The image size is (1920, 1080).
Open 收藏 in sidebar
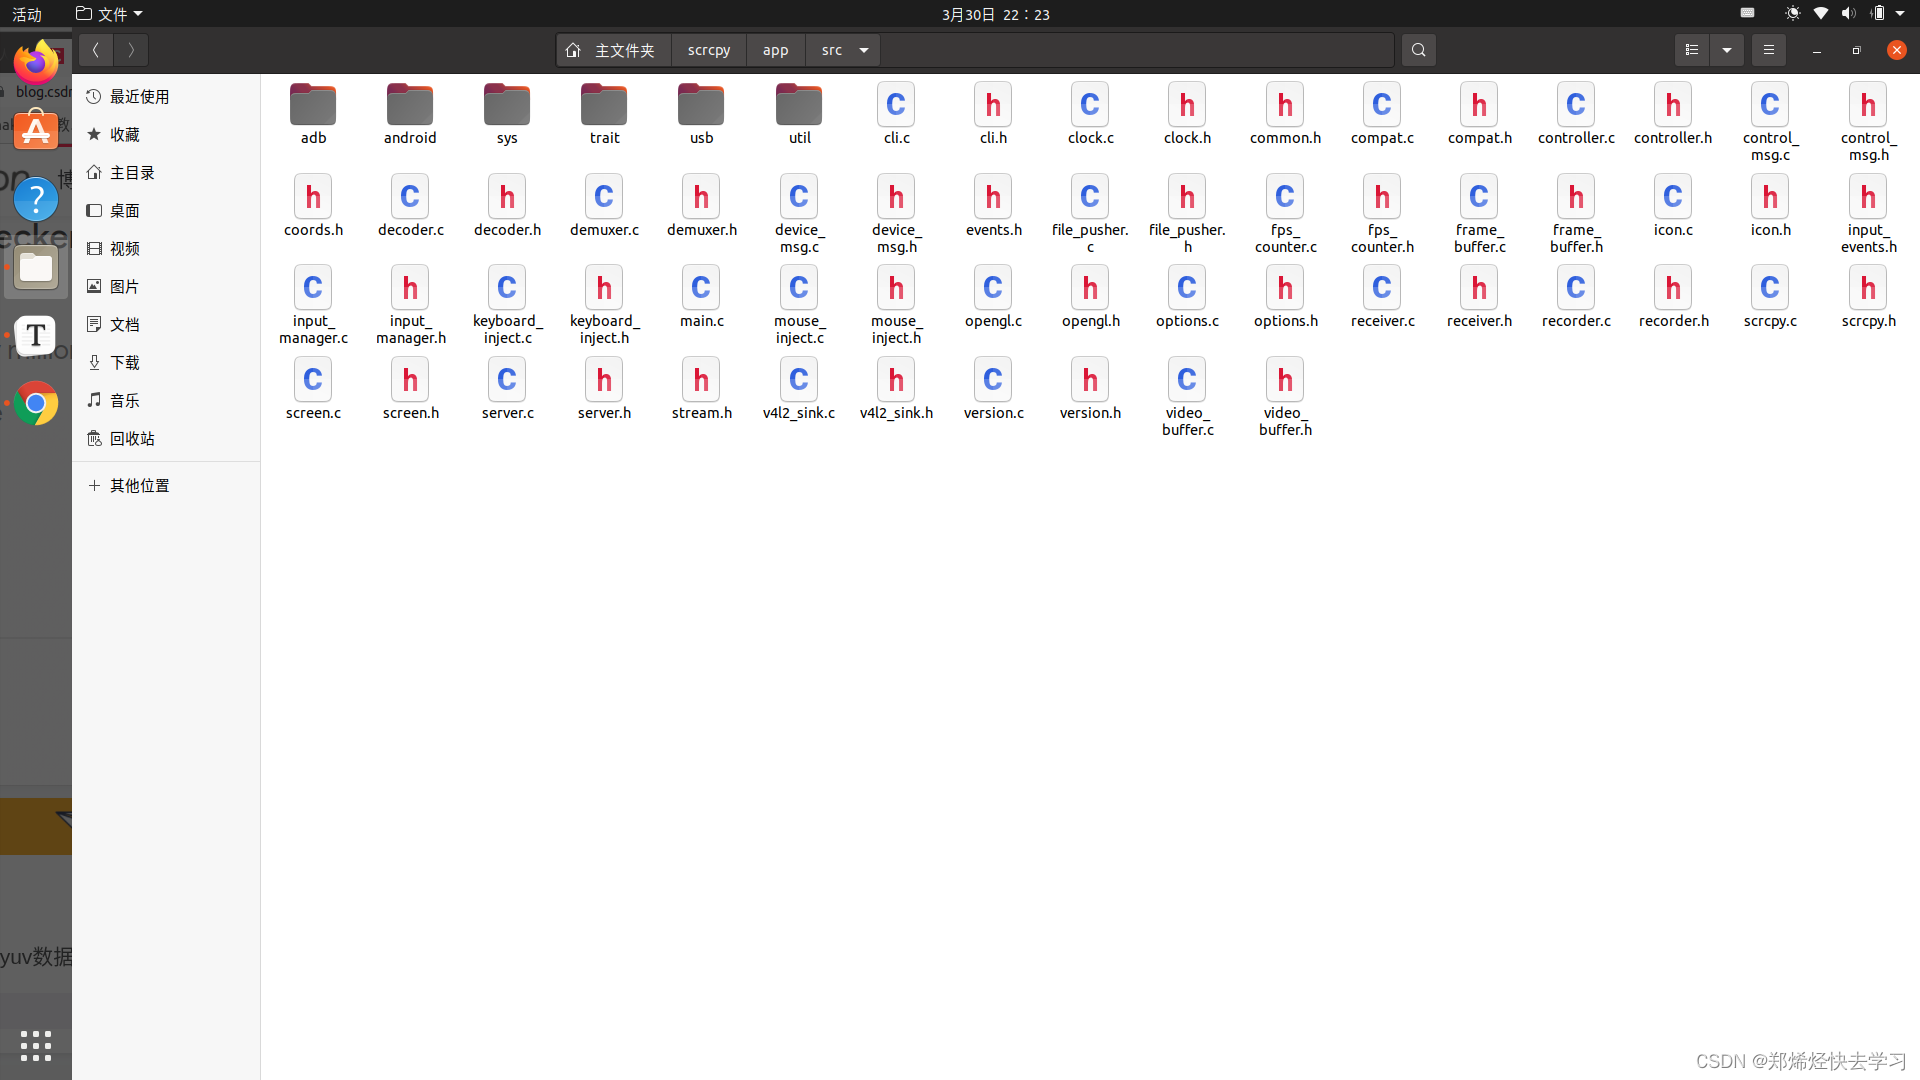(166, 134)
